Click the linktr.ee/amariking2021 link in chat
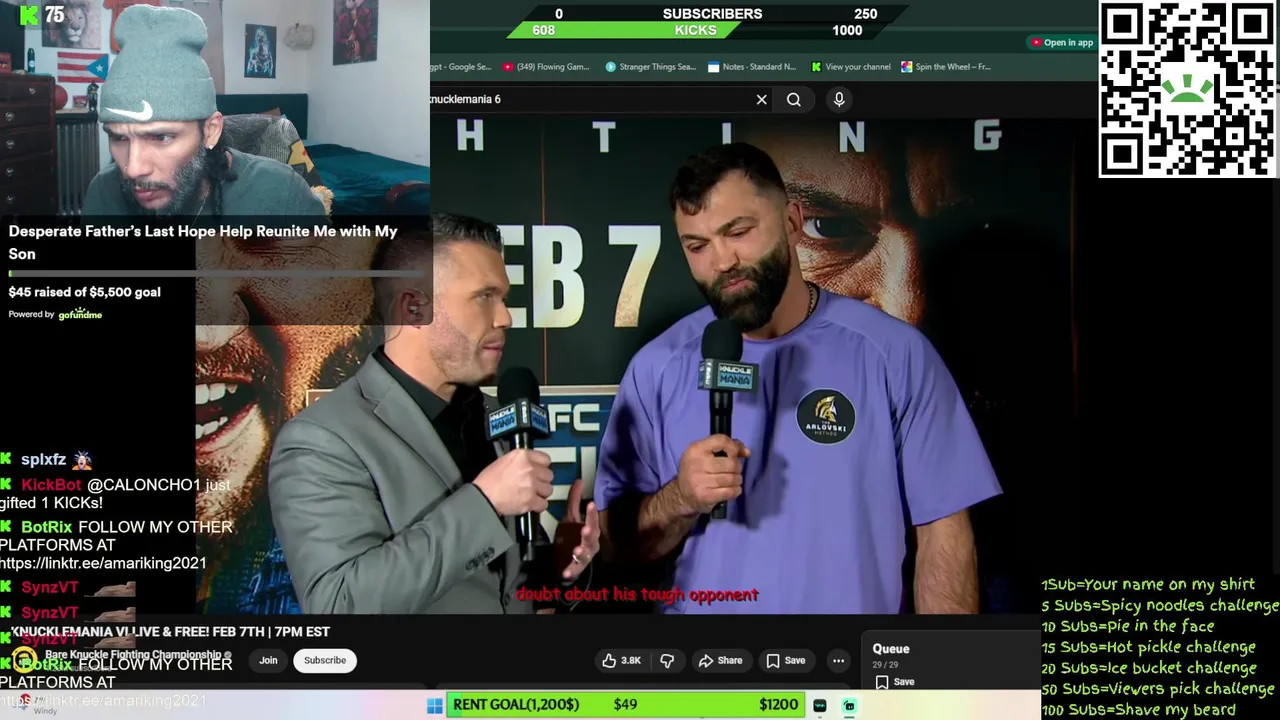The height and width of the screenshot is (720, 1280). pyautogui.click(x=103, y=564)
